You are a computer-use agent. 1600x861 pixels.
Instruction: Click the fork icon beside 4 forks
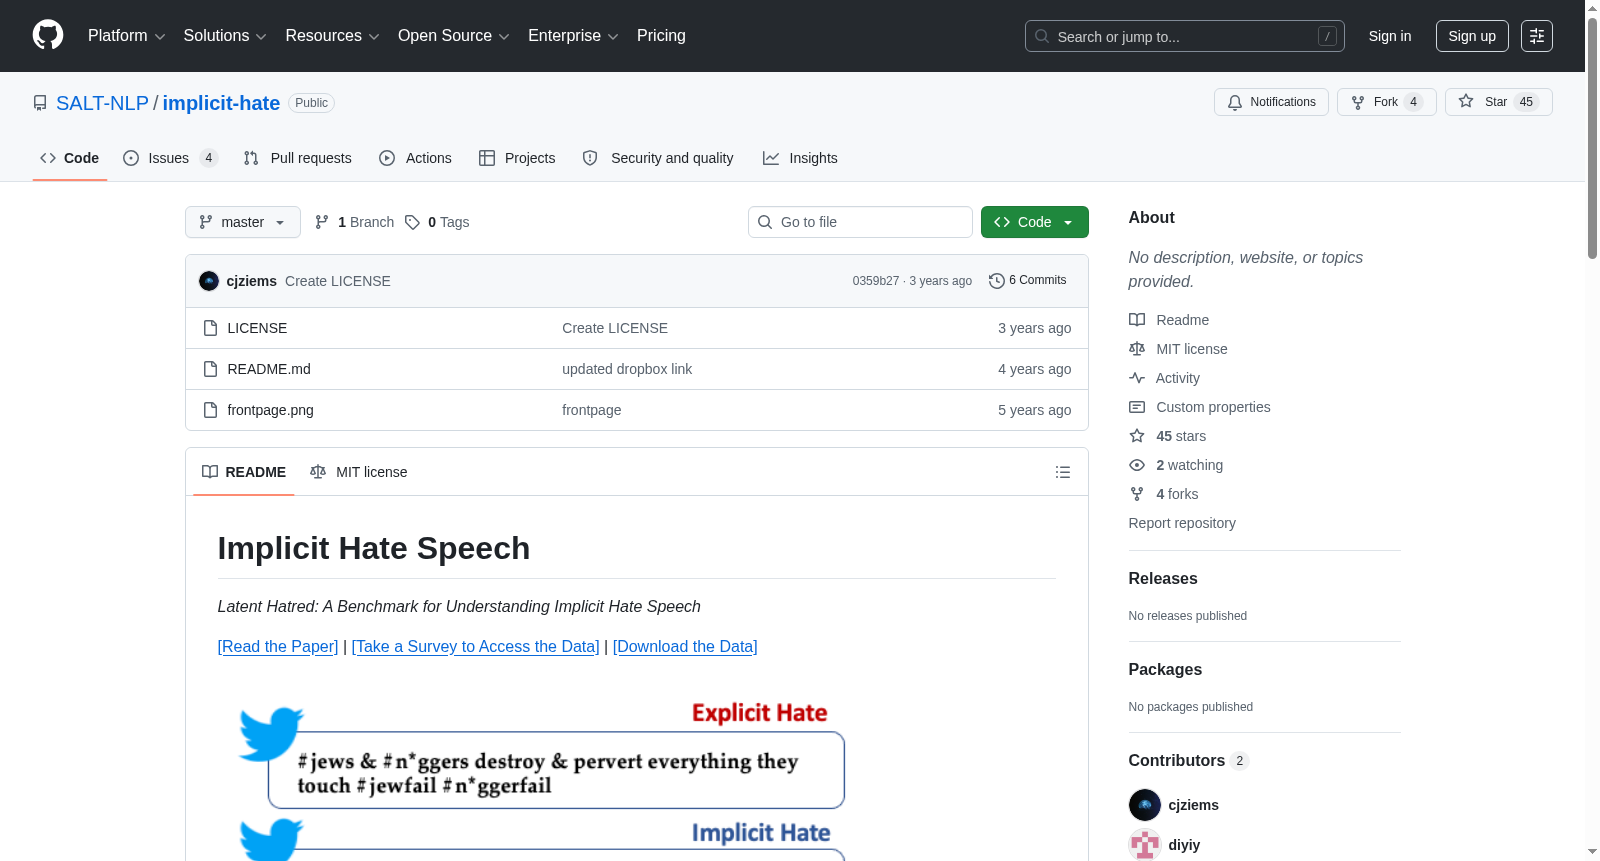pyautogui.click(x=1137, y=494)
